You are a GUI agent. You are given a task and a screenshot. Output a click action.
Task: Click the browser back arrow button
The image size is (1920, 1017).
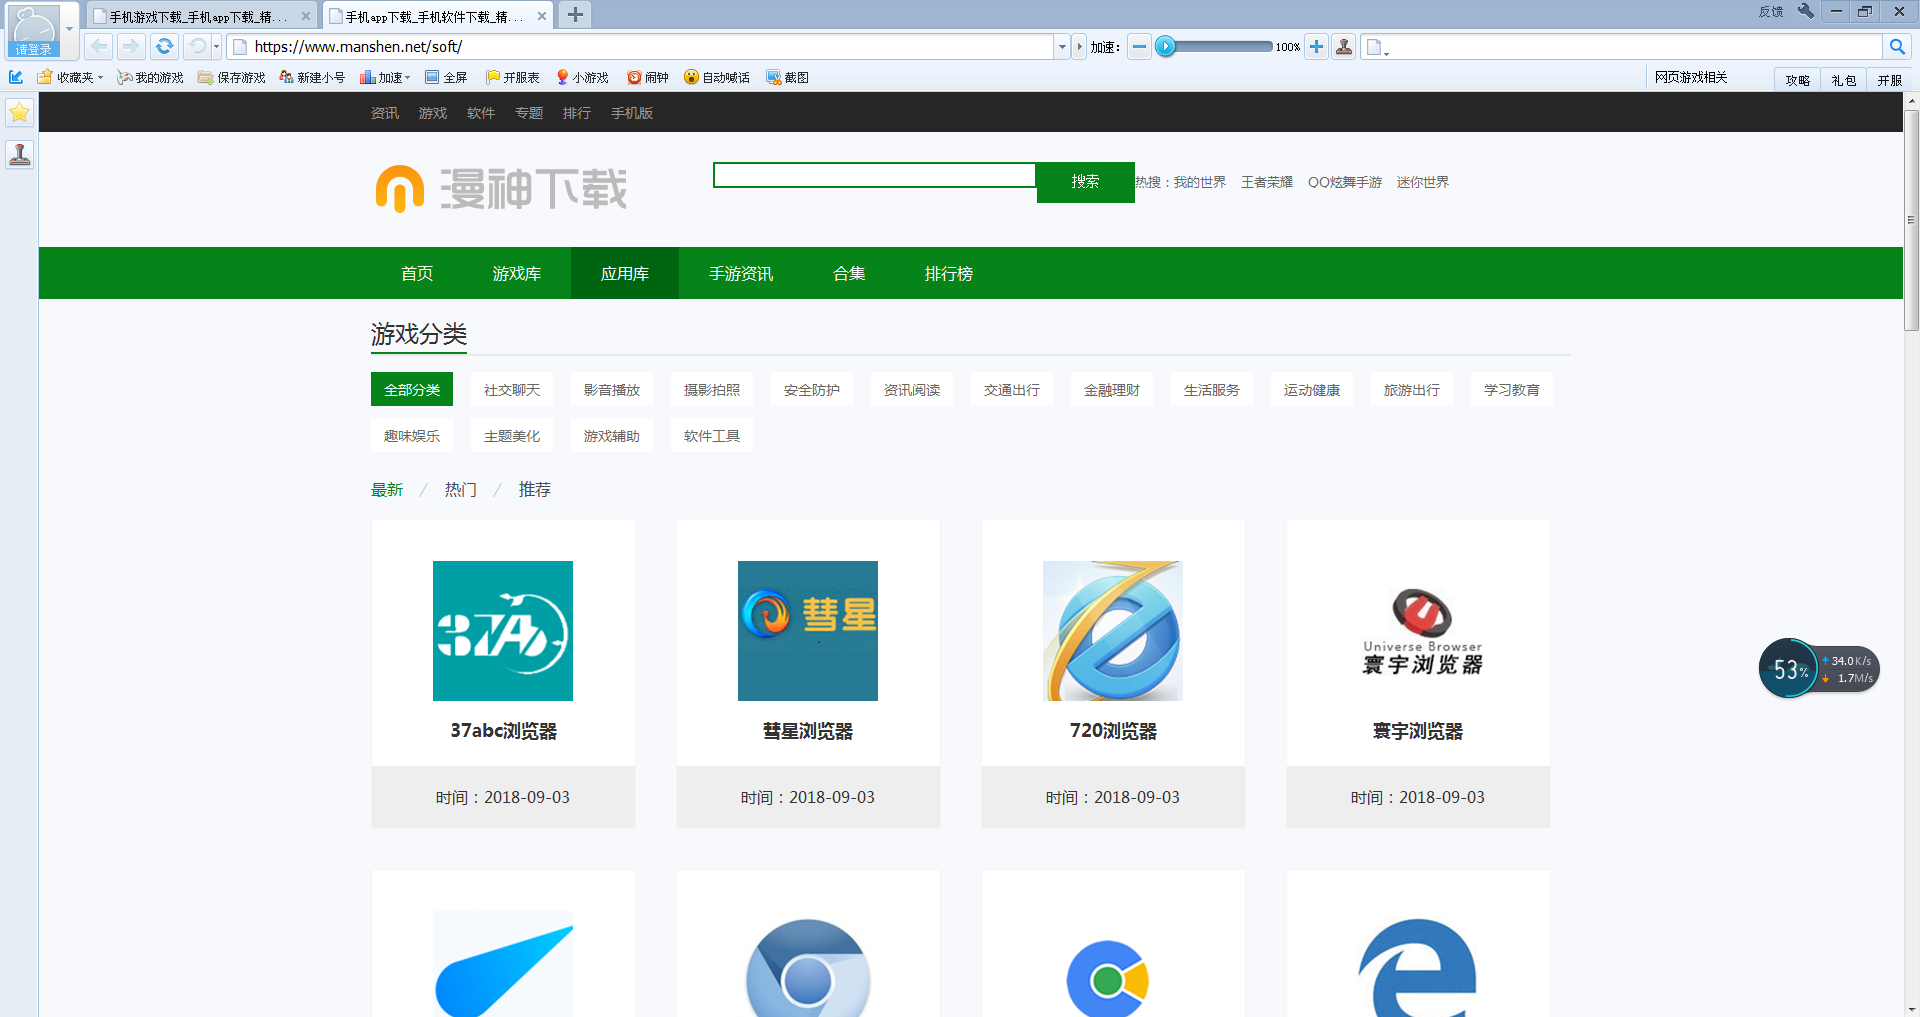[99, 46]
